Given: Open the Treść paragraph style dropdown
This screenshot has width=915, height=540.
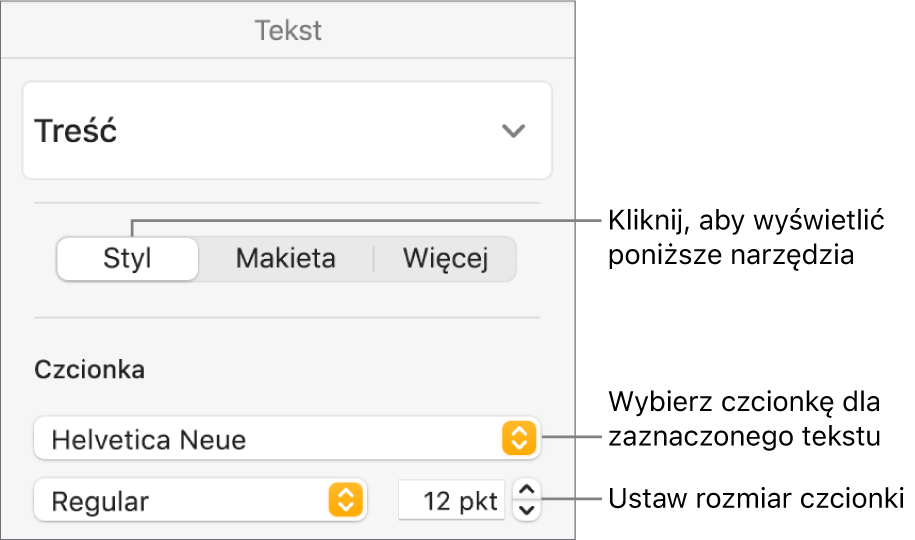Looking at the screenshot, I should (x=287, y=130).
